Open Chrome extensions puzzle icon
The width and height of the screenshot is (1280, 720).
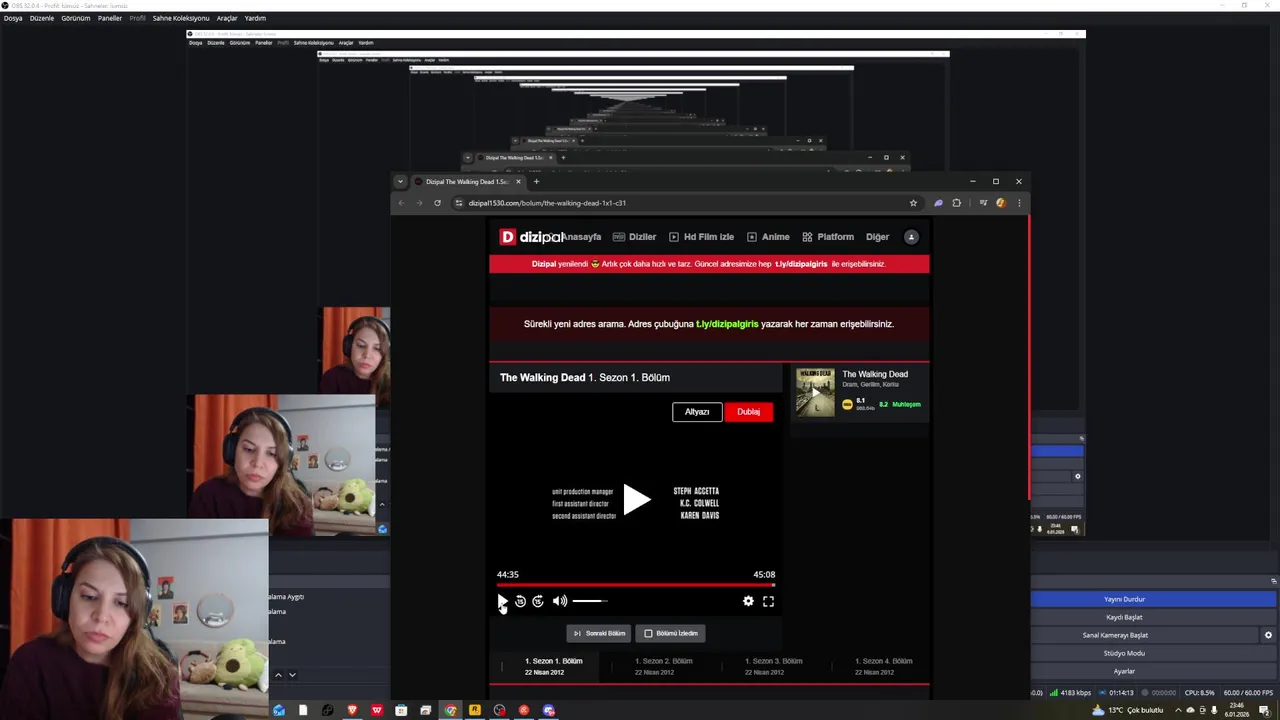click(957, 203)
